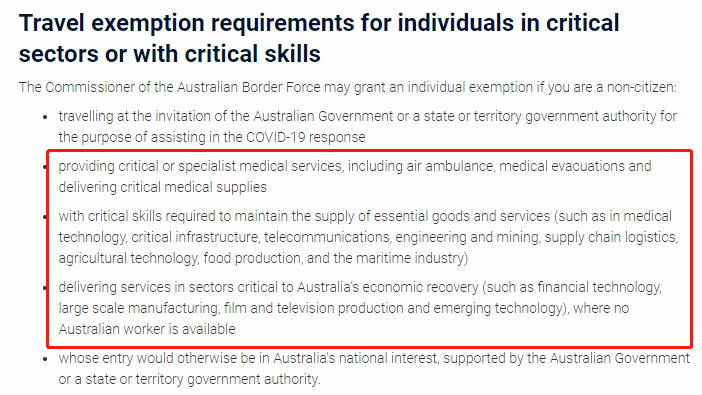Click the "delivering critical medical supplies" line
Viewport: 702px width, 395px height.
[163, 187]
